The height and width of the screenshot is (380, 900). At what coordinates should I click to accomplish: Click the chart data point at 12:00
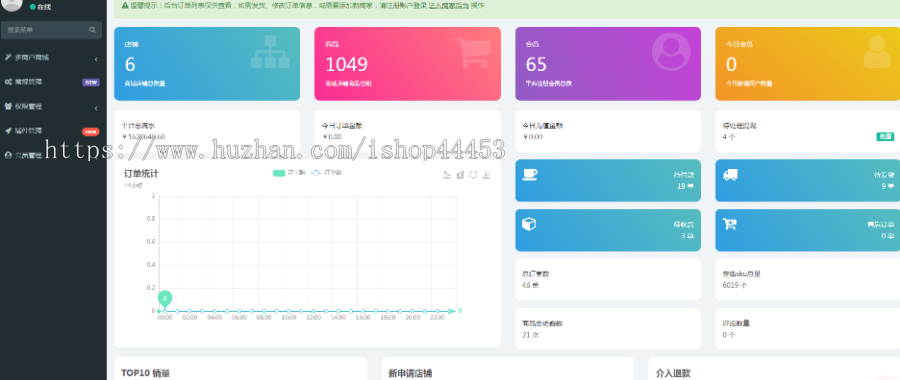click(313, 311)
